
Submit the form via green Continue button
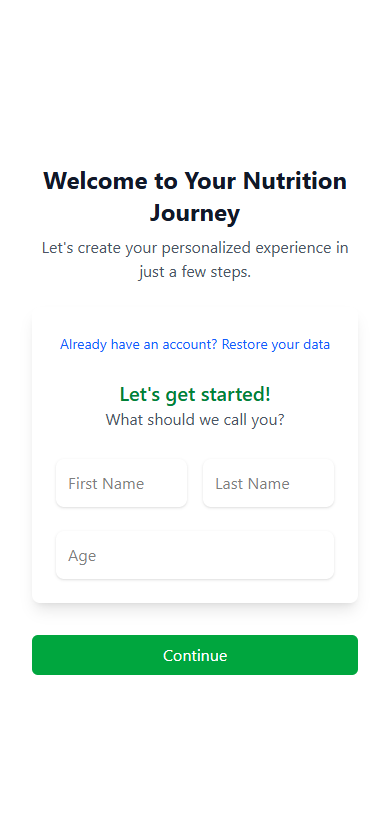point(195,655)
